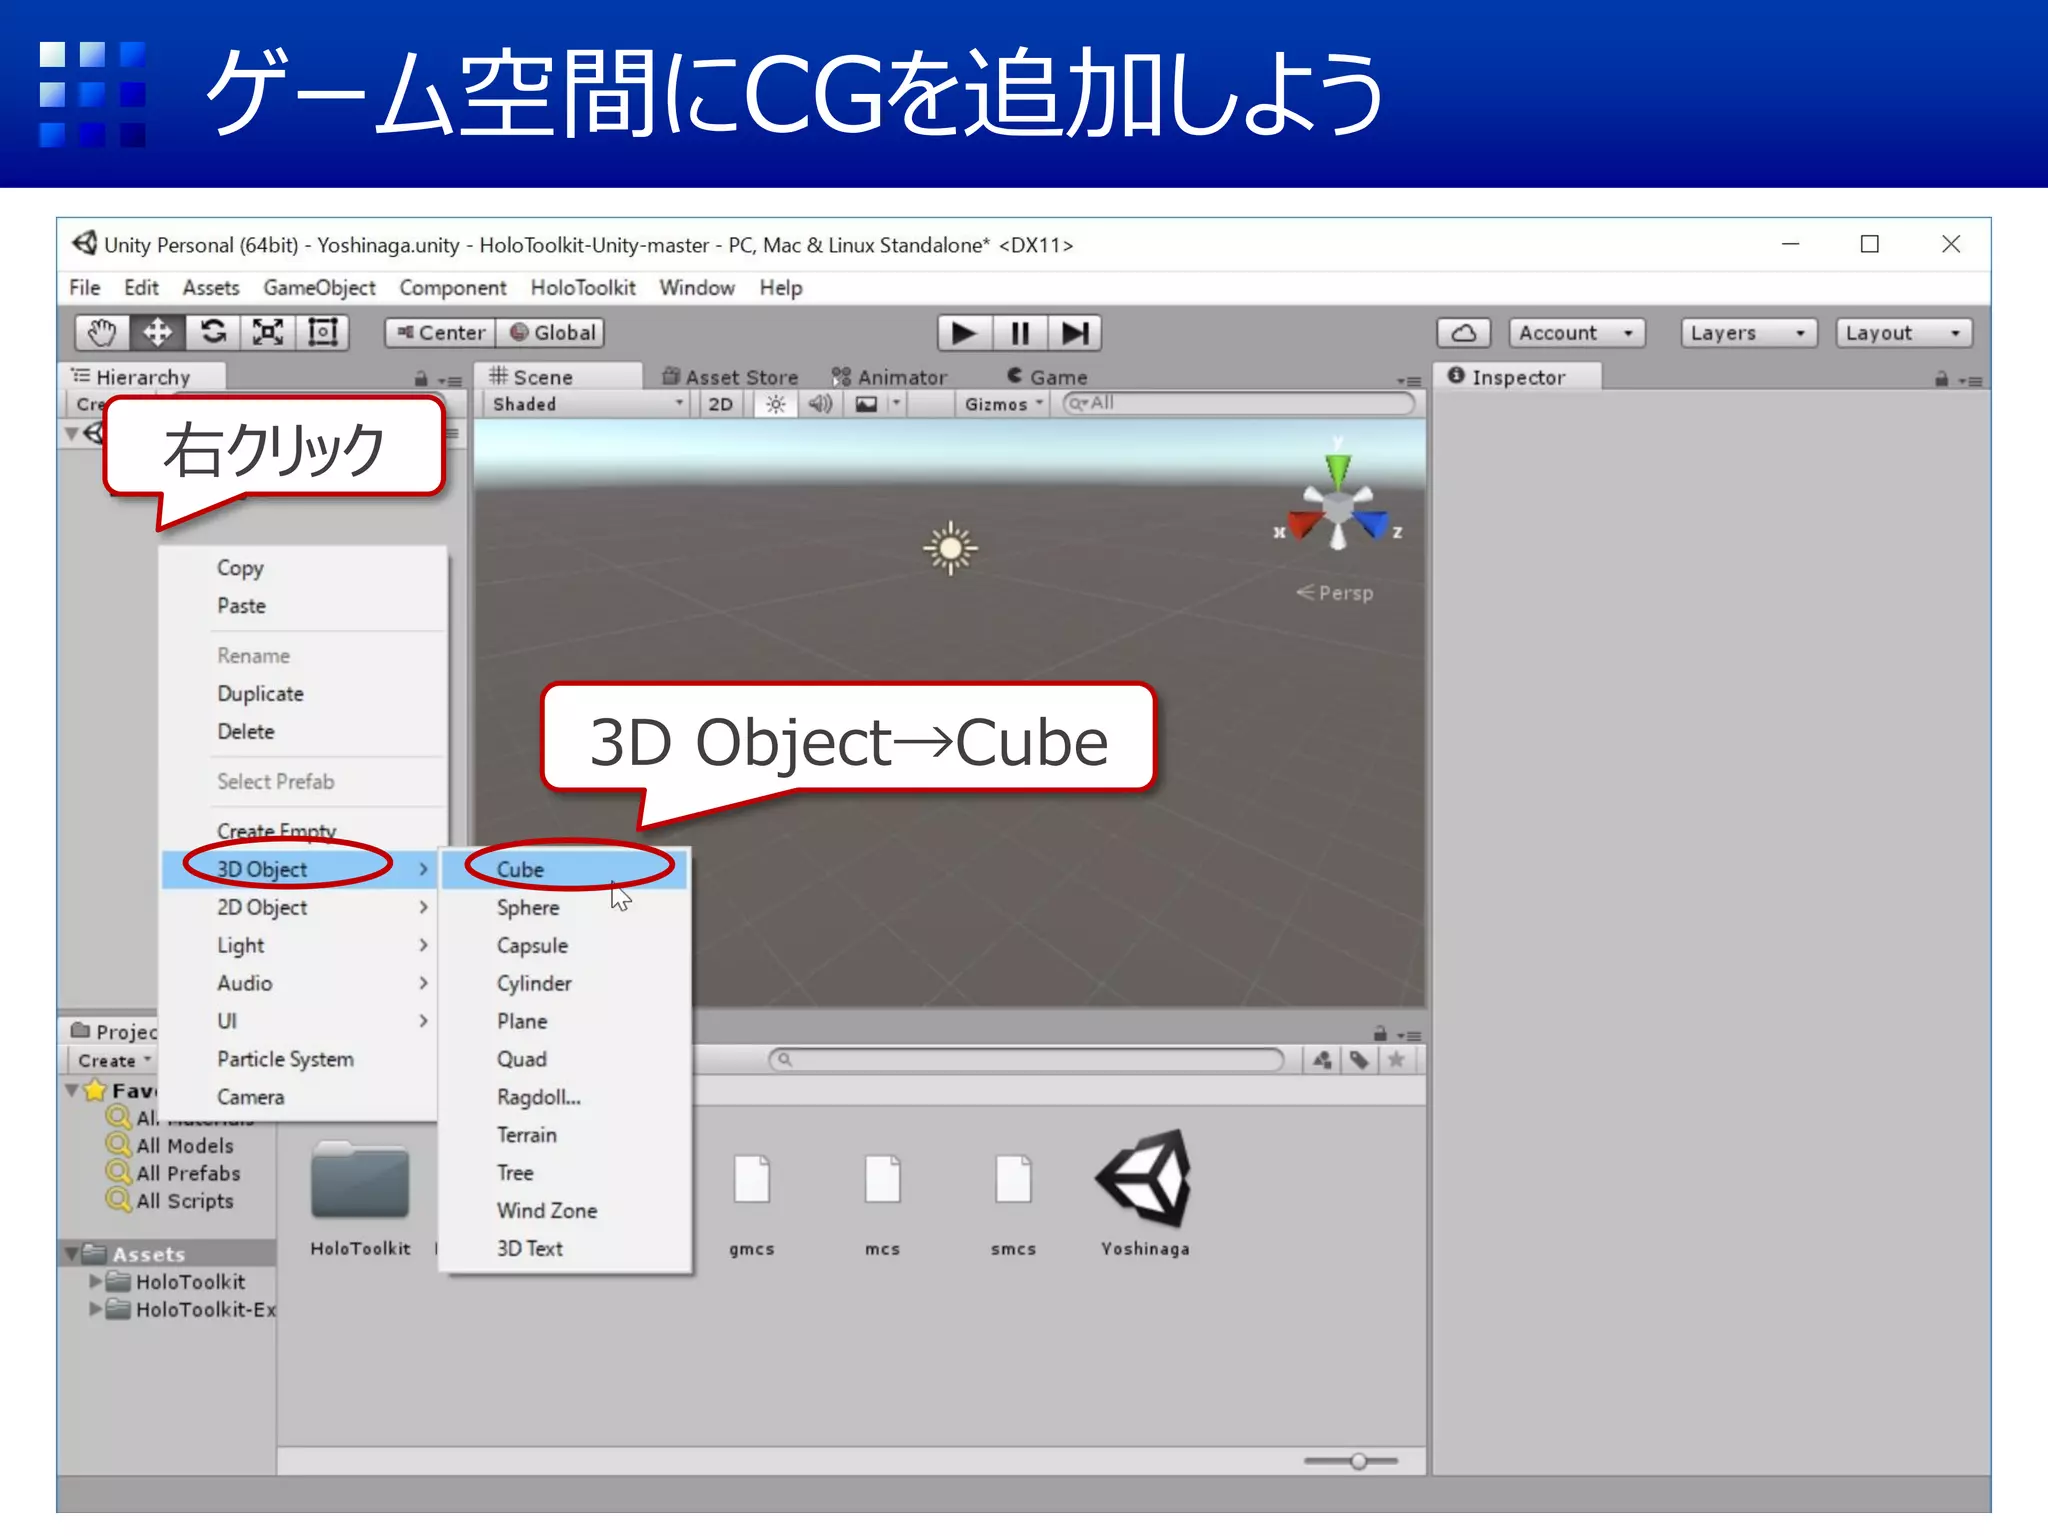Open the Component menu

tap(453, 288)
